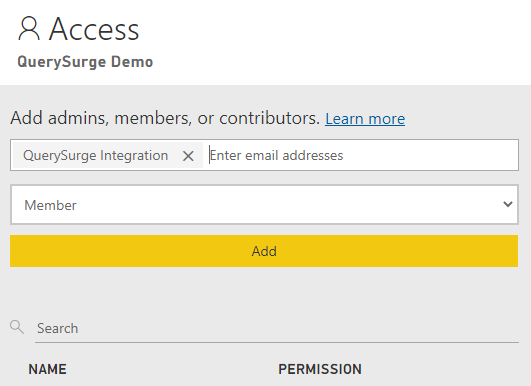Screen dimensions: 531x386
Task: Click the yellow Add button
Action: (264, 251)
